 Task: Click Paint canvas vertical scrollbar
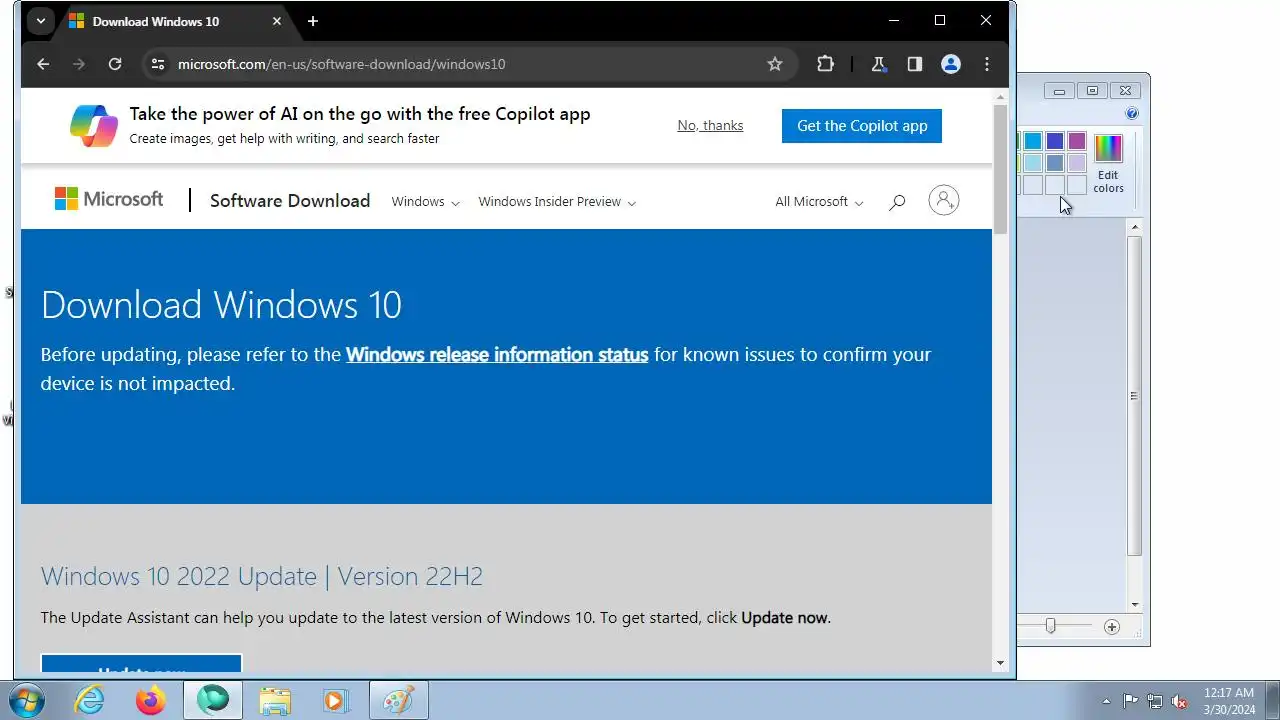coord(1134,396)
